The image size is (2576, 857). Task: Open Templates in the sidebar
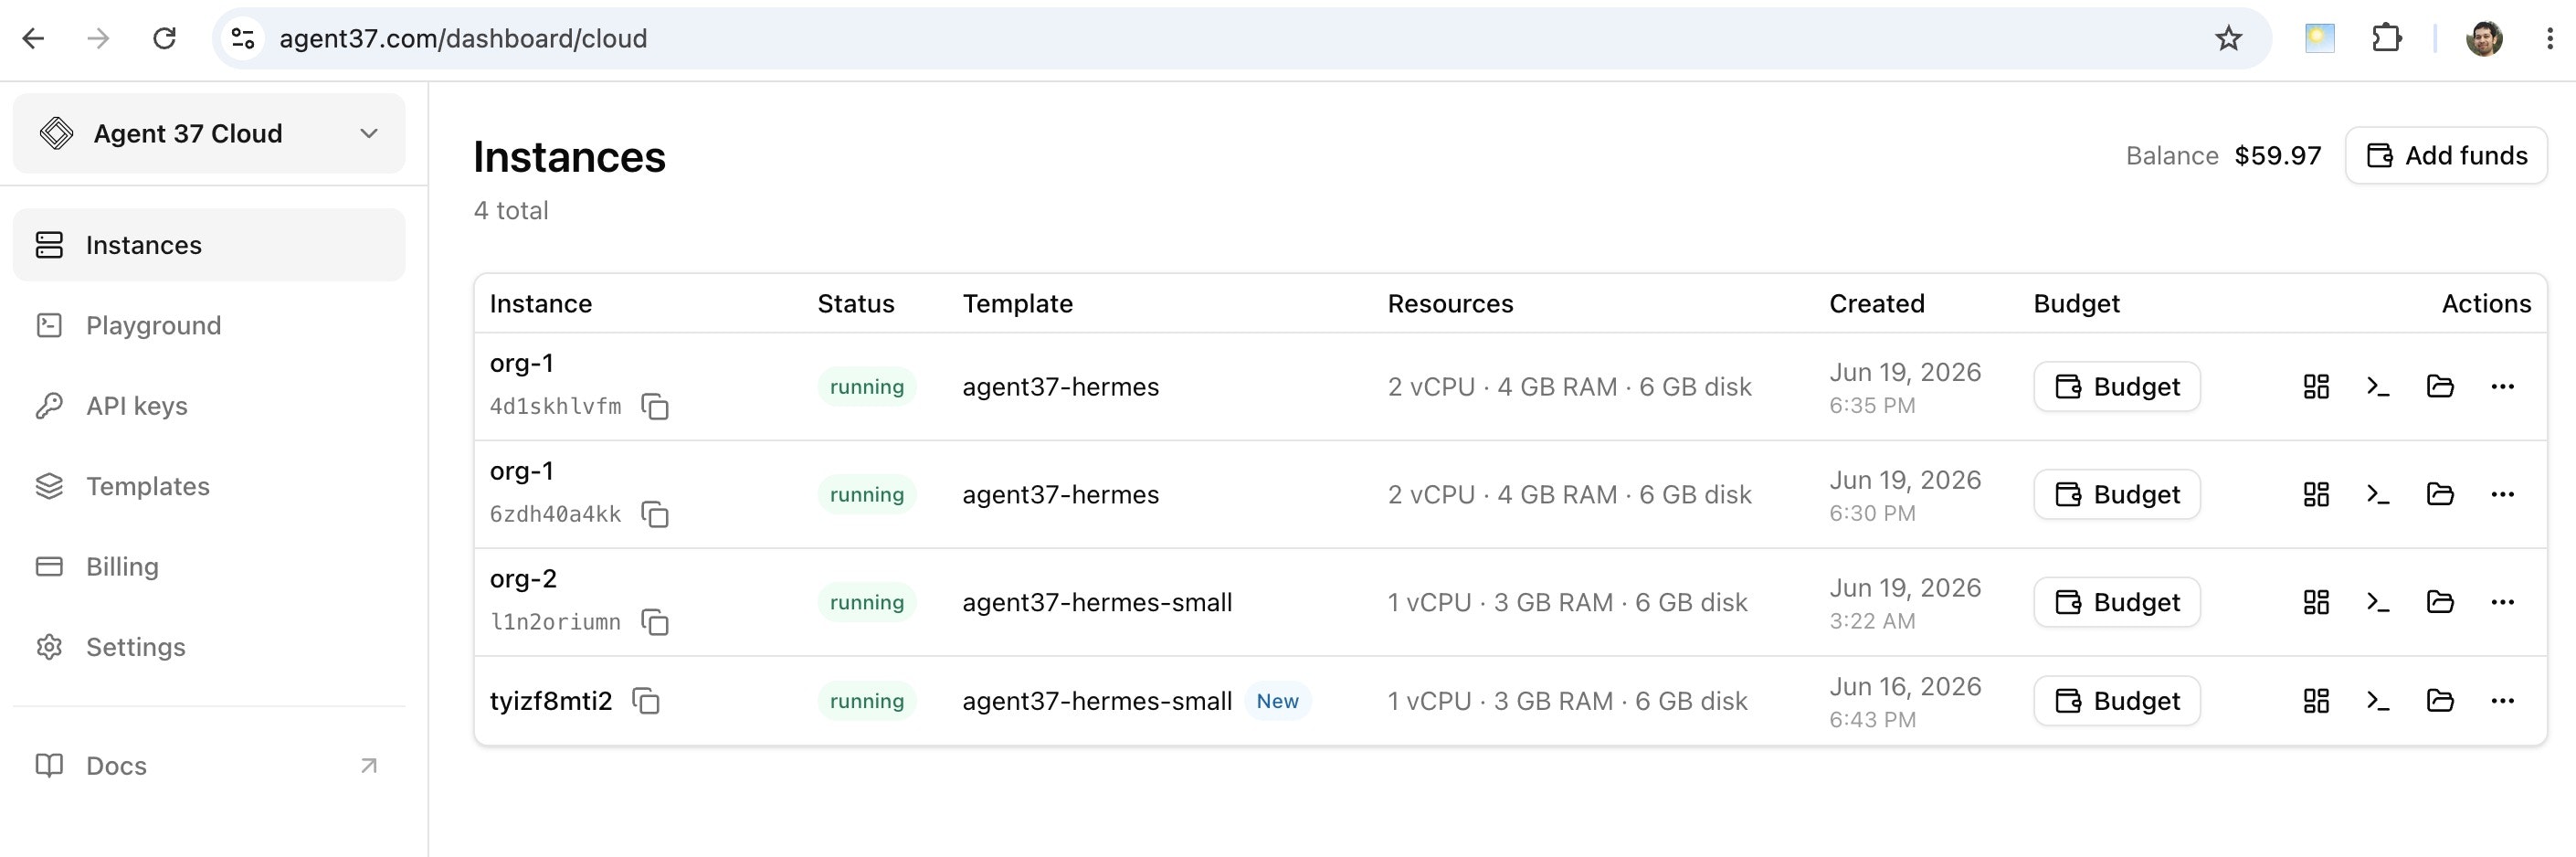coord(209,486)
